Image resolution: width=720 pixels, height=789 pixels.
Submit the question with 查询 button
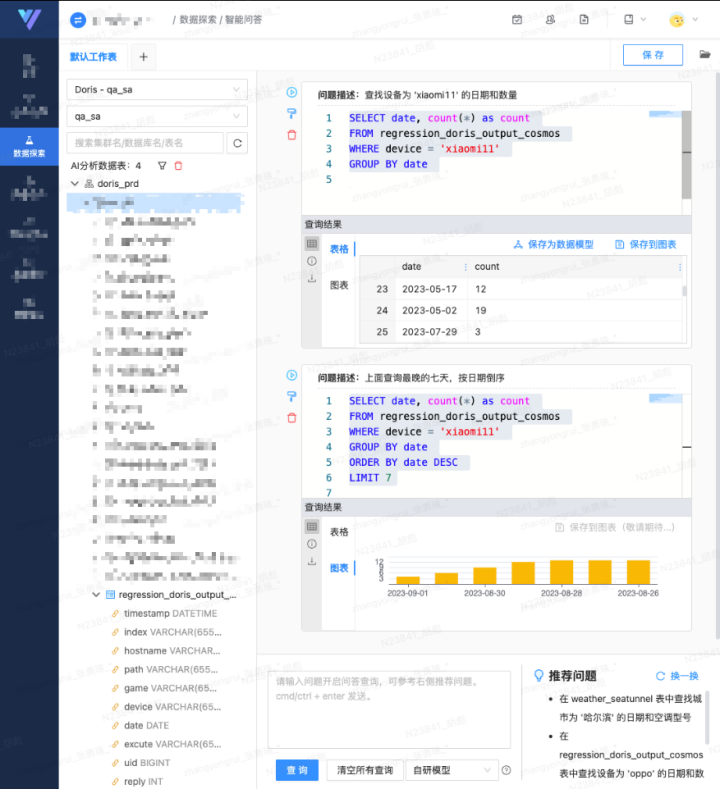(297, 770)
